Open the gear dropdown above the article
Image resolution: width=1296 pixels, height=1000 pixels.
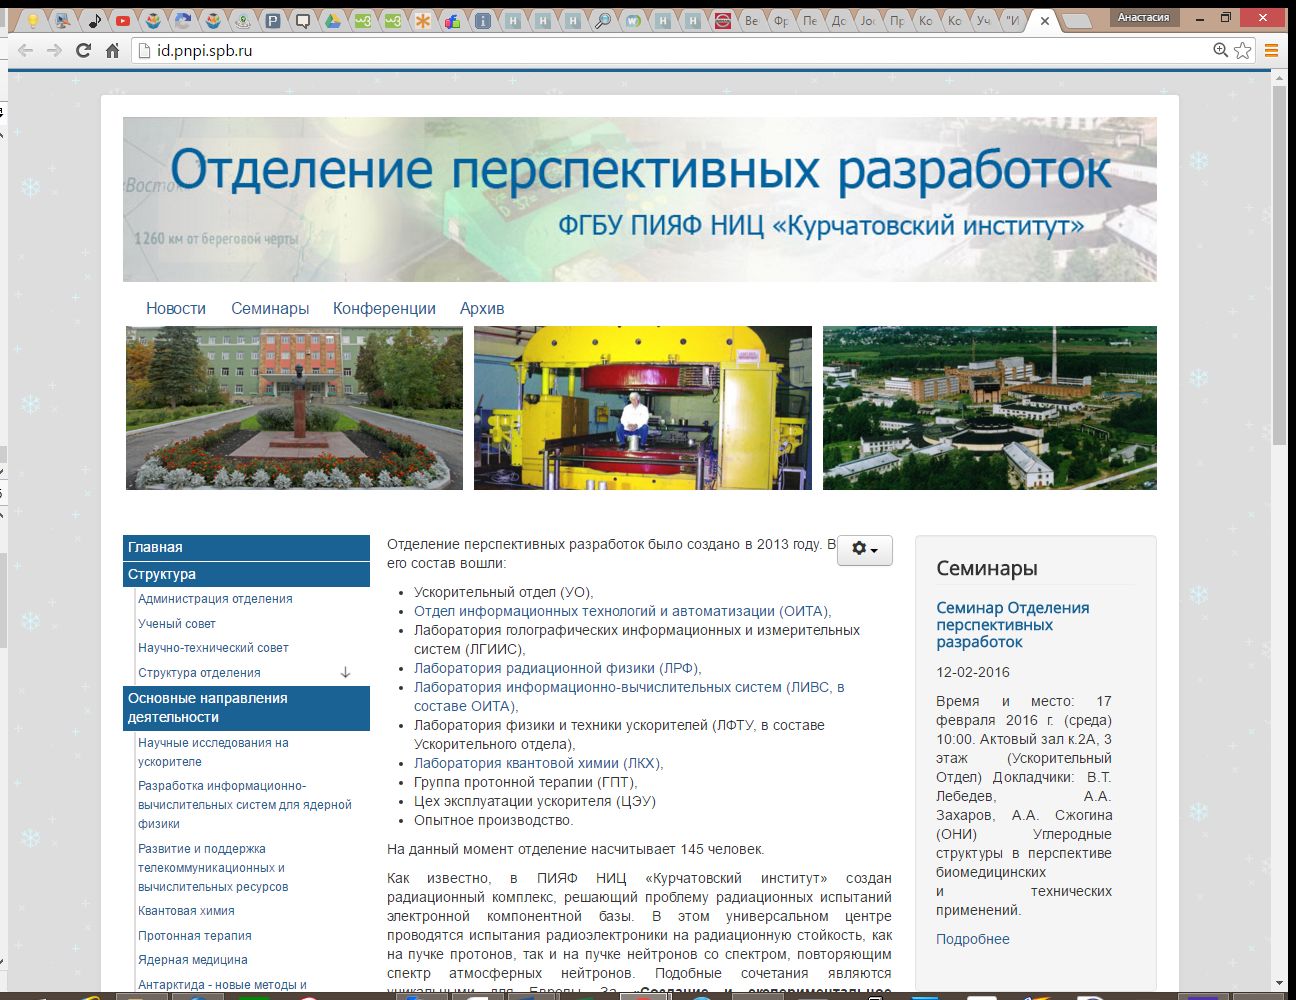(x=865, y=550)
